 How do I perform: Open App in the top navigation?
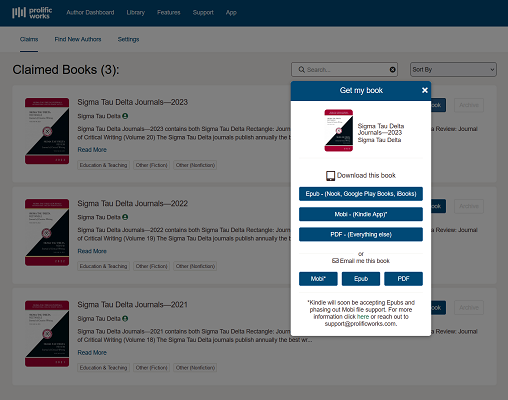(x=231, y=13)
